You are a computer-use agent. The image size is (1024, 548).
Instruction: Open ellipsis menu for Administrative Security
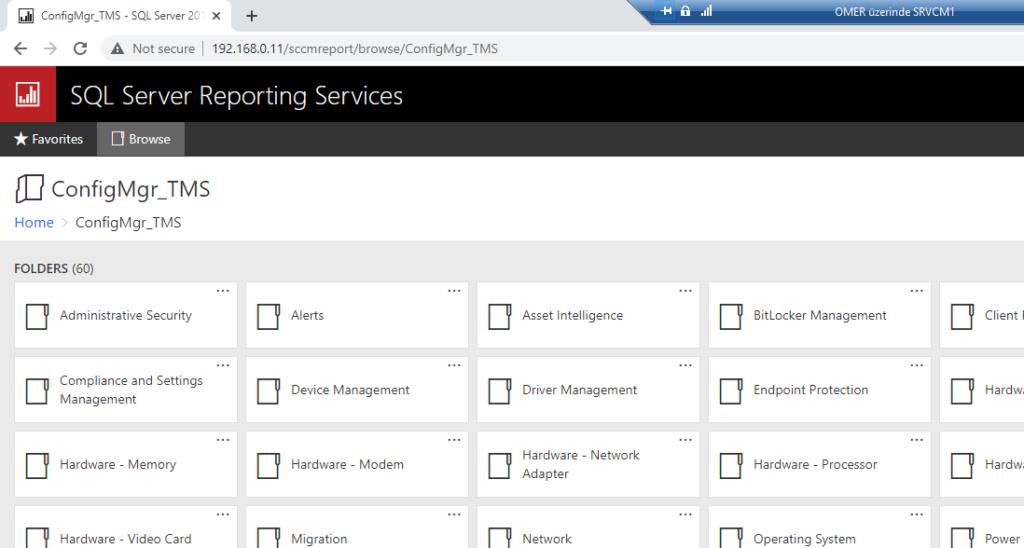tap(223, 291)
